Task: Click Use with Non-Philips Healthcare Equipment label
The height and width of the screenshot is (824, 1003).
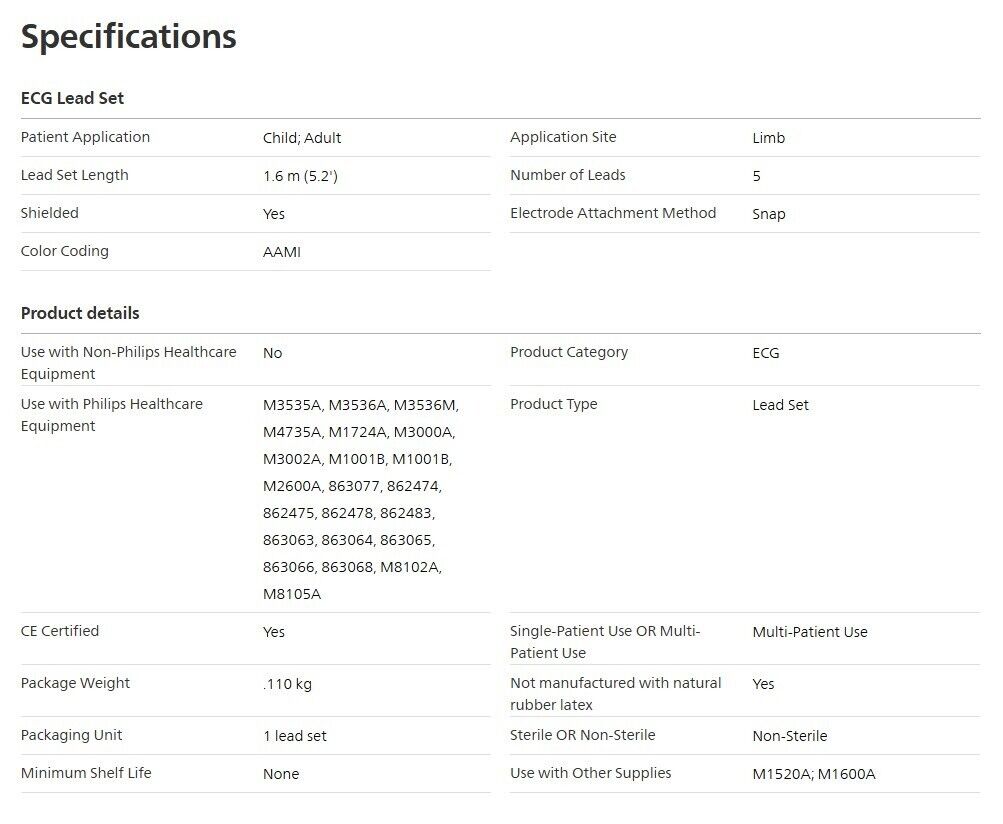Action: 129,363
